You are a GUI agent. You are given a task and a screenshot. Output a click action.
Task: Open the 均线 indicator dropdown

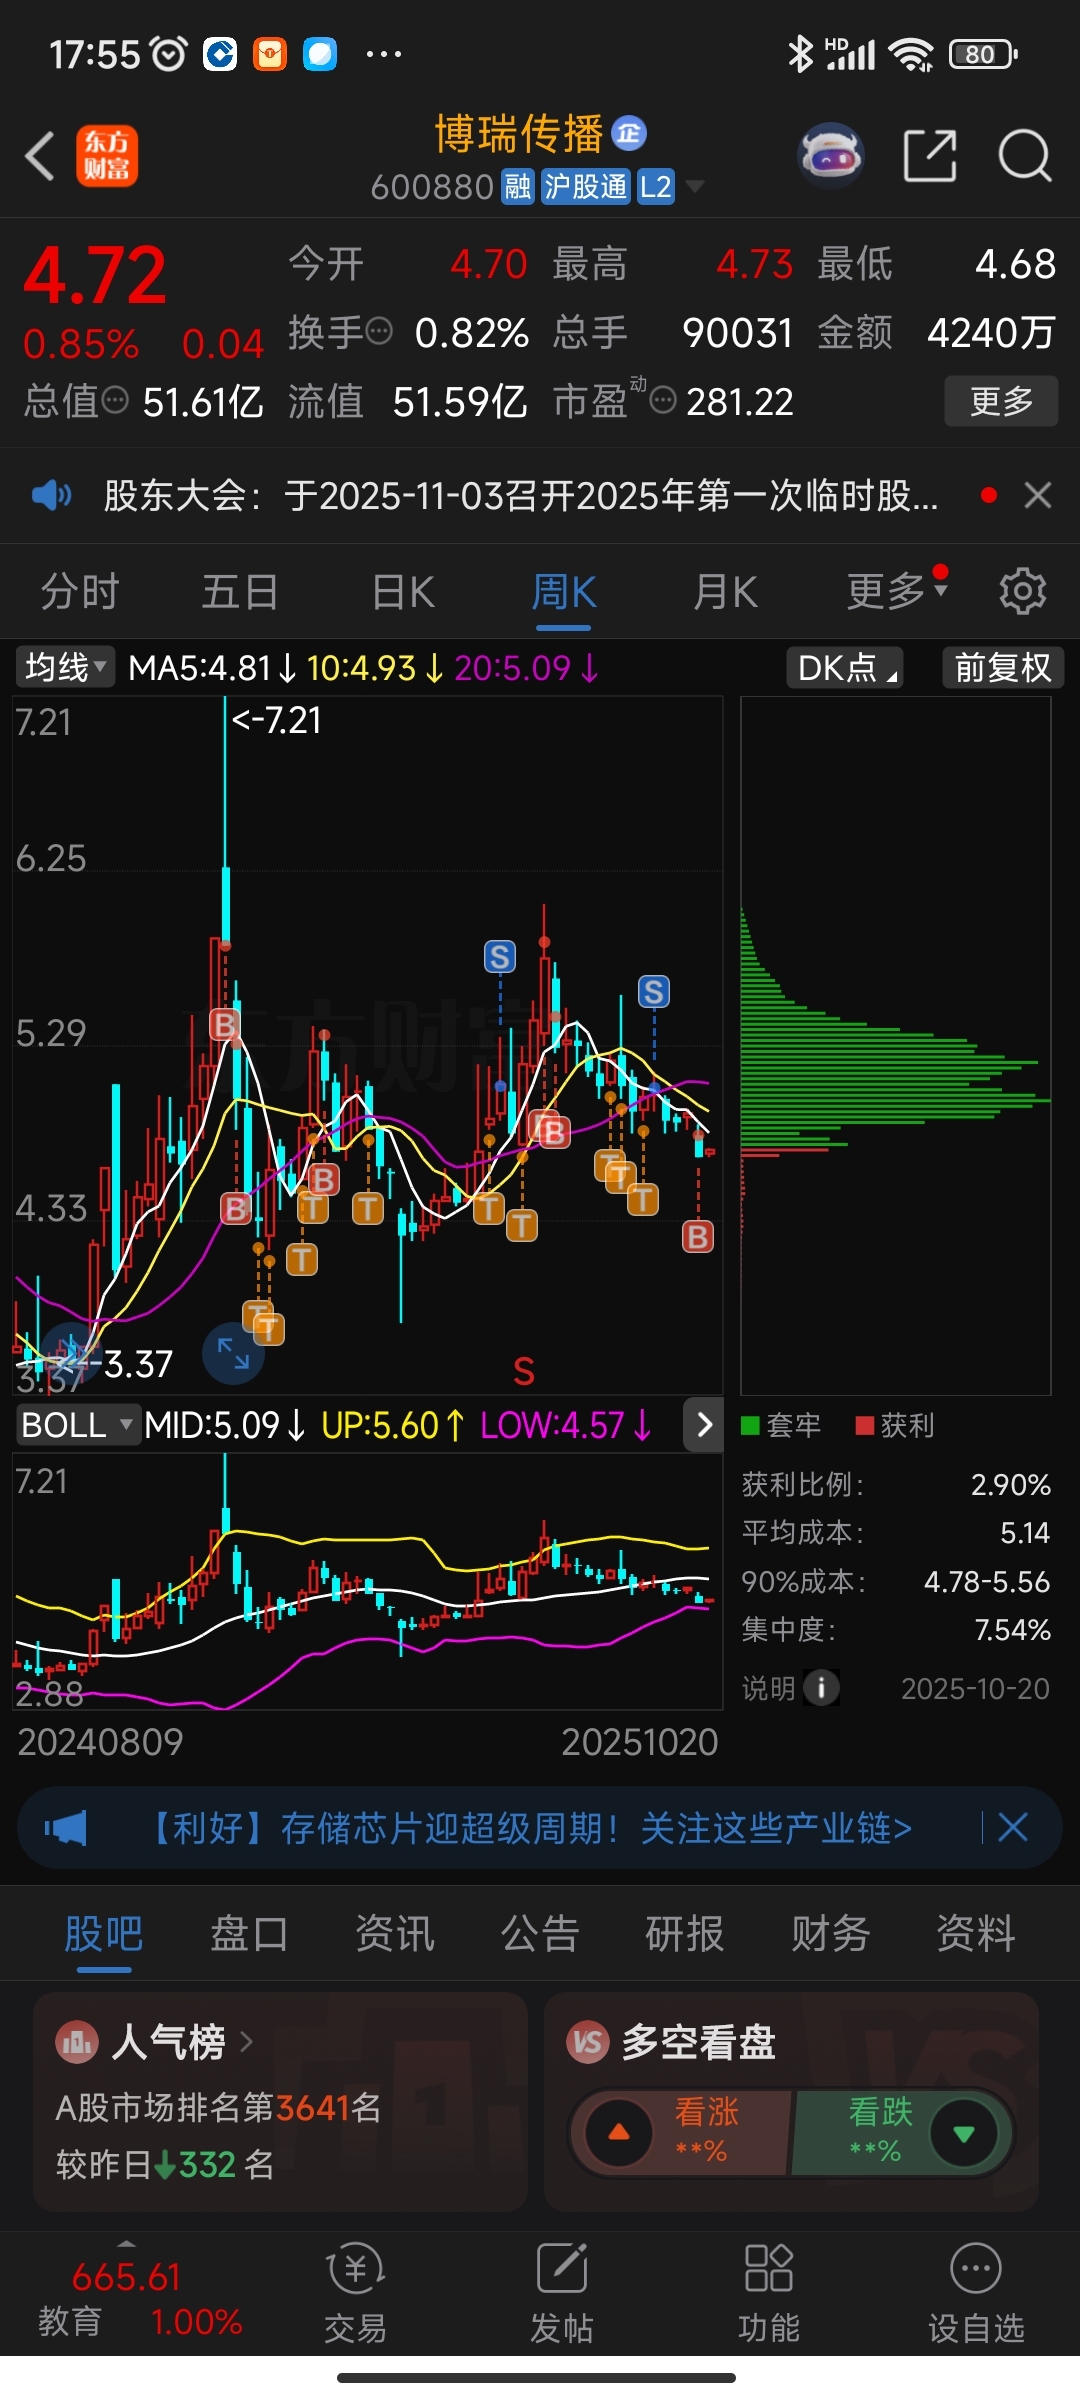click(x=65, y=667)
